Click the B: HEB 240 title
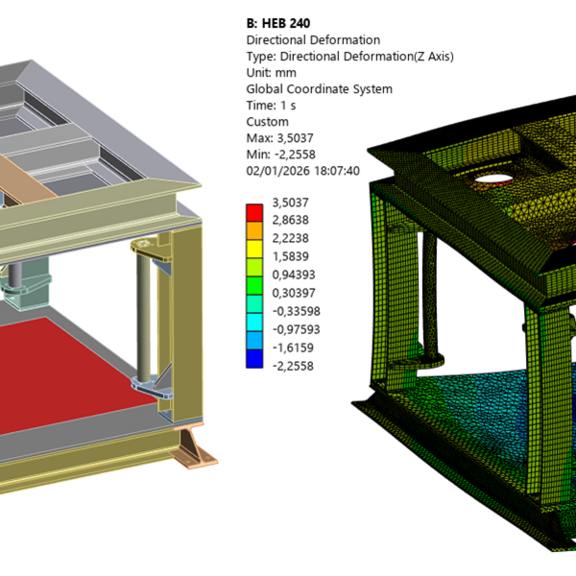576x576 pixels. [278, 24]
